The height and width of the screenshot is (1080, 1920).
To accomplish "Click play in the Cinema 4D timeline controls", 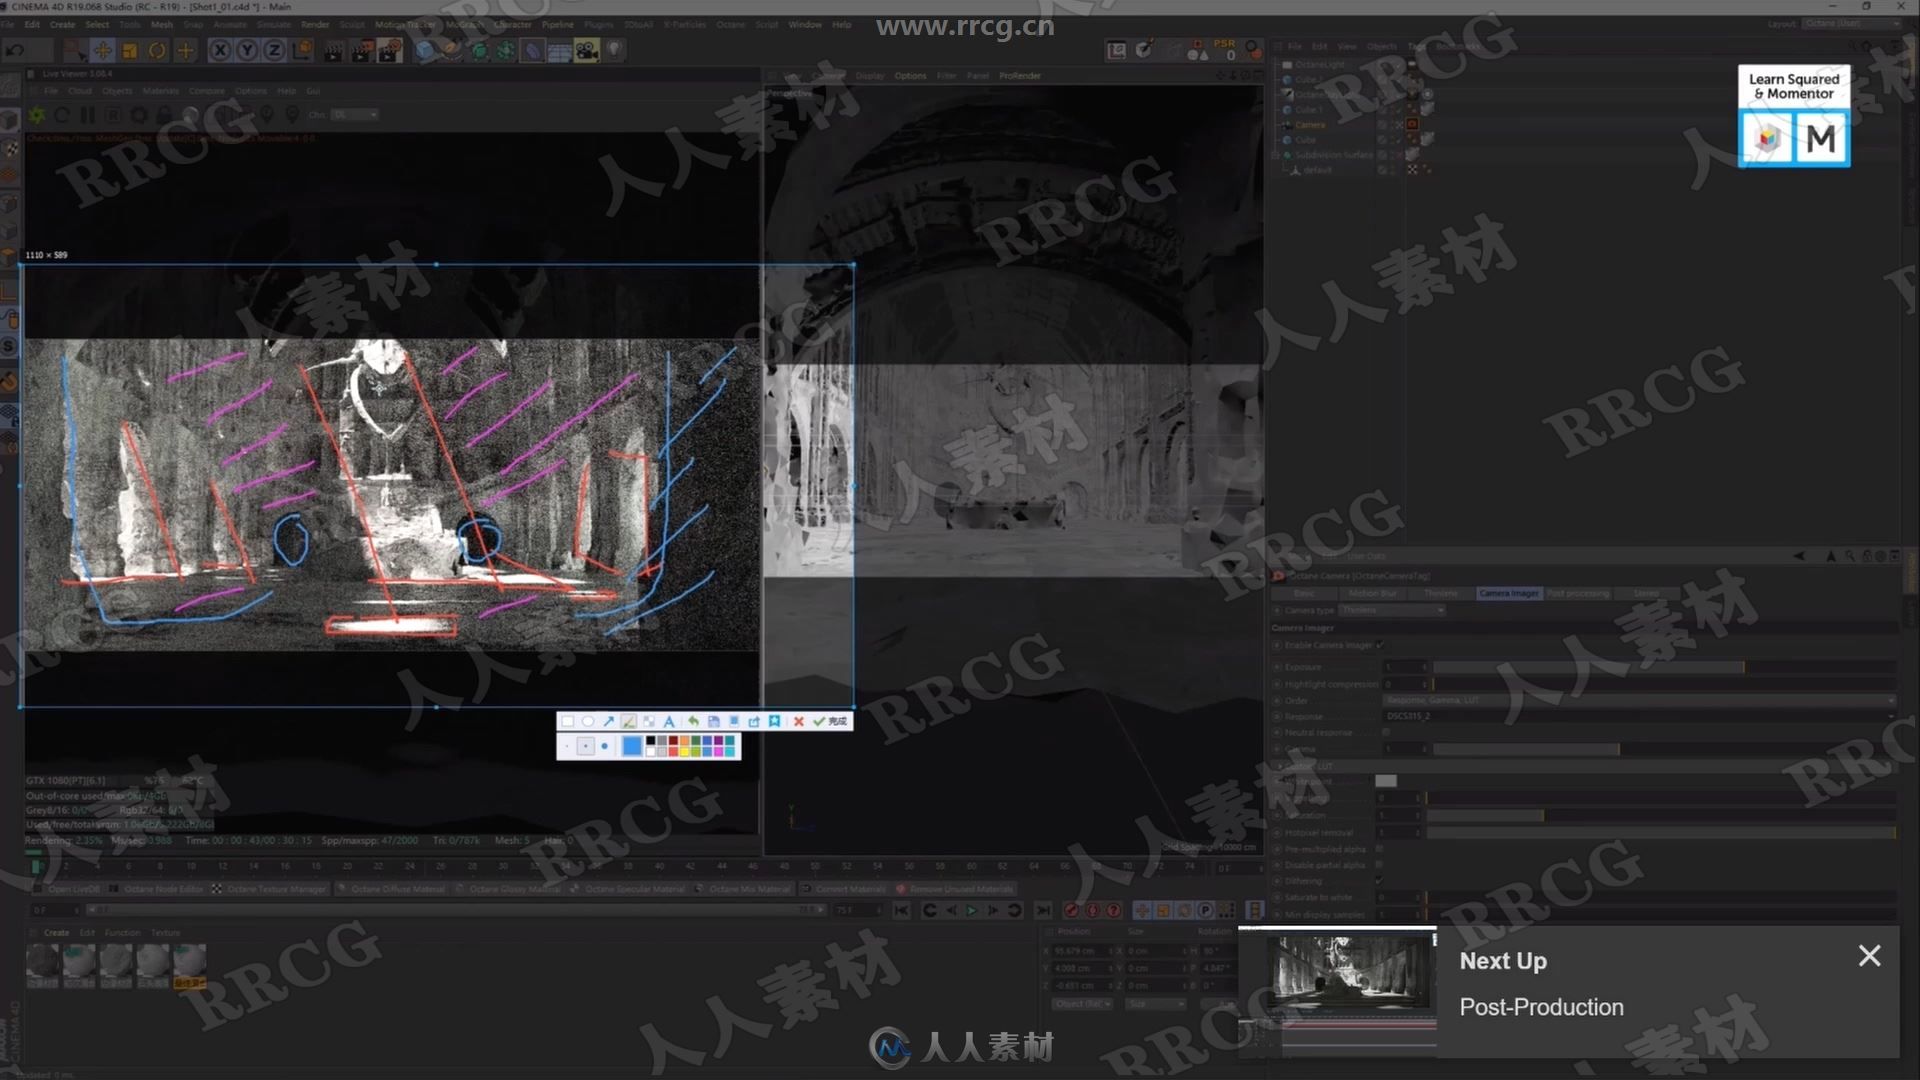I will point(970,910).
